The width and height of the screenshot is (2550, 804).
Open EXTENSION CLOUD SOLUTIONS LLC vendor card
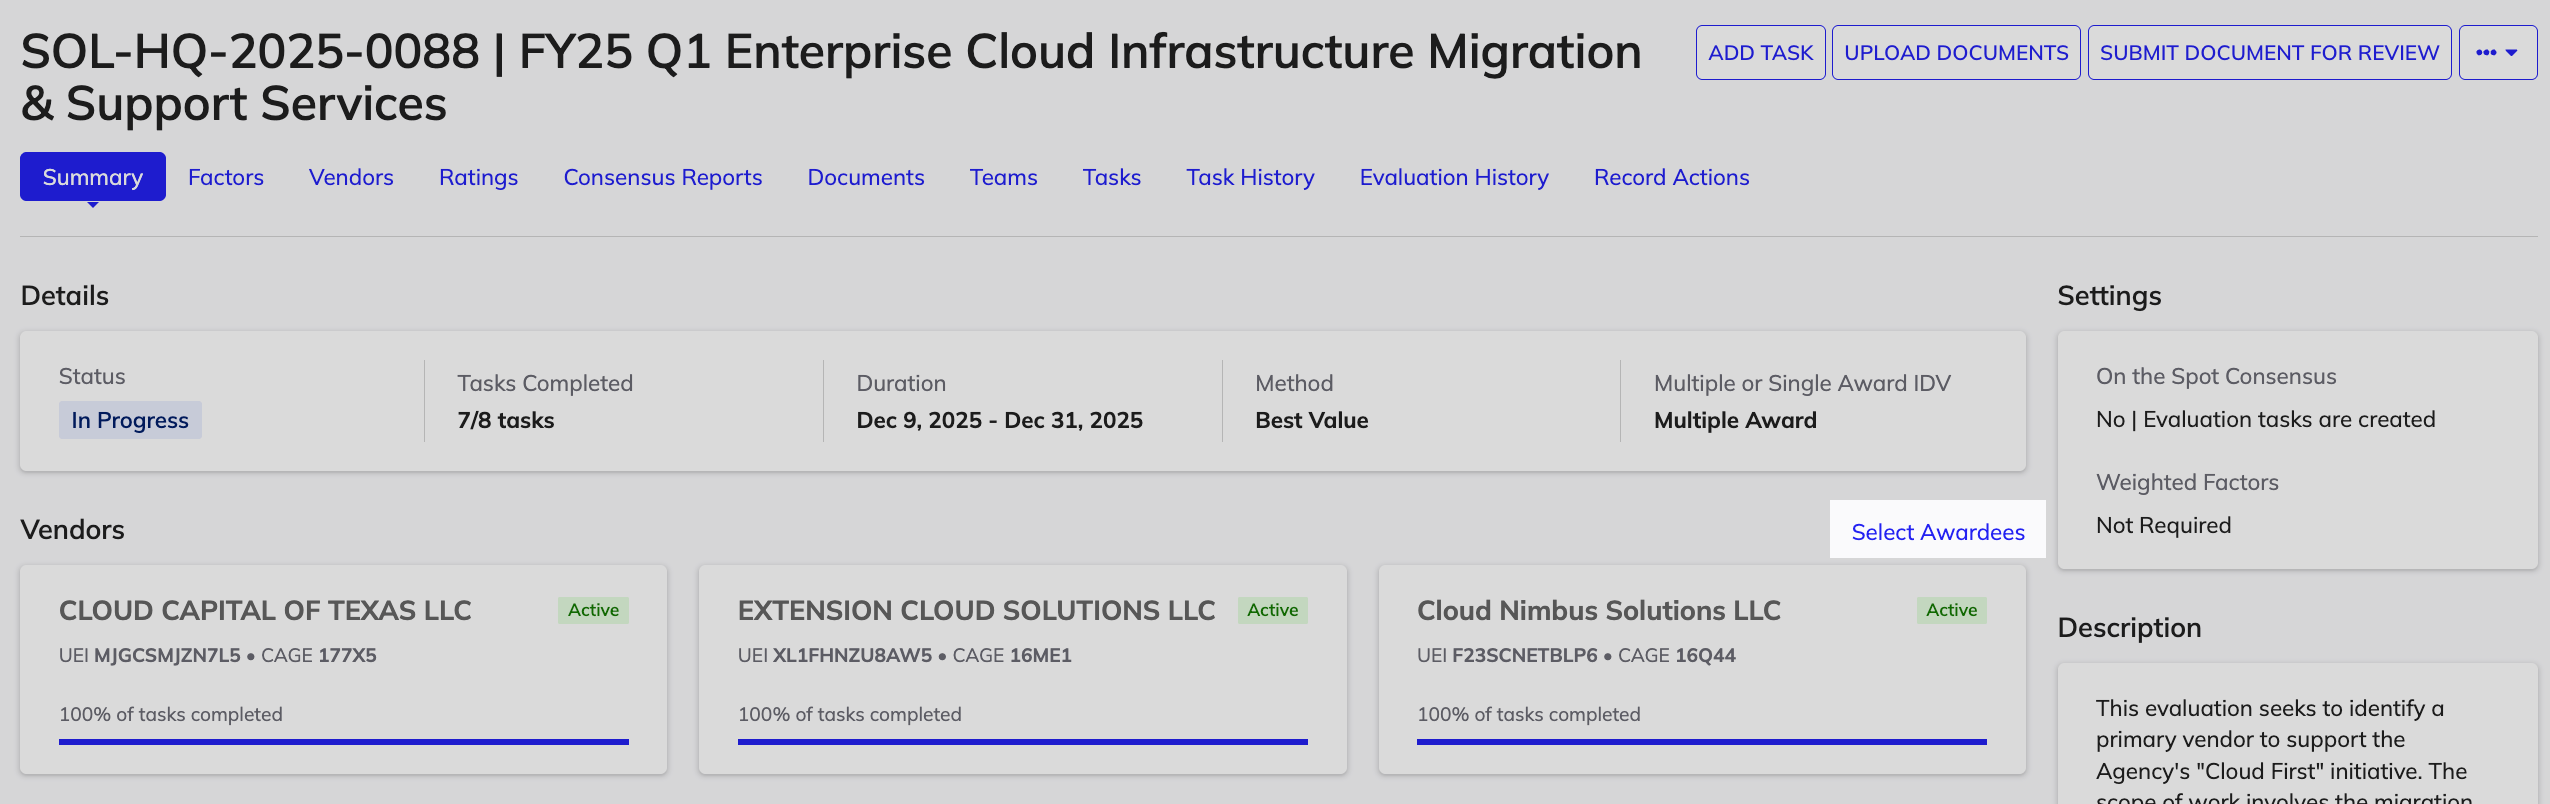coord(1022,669)
